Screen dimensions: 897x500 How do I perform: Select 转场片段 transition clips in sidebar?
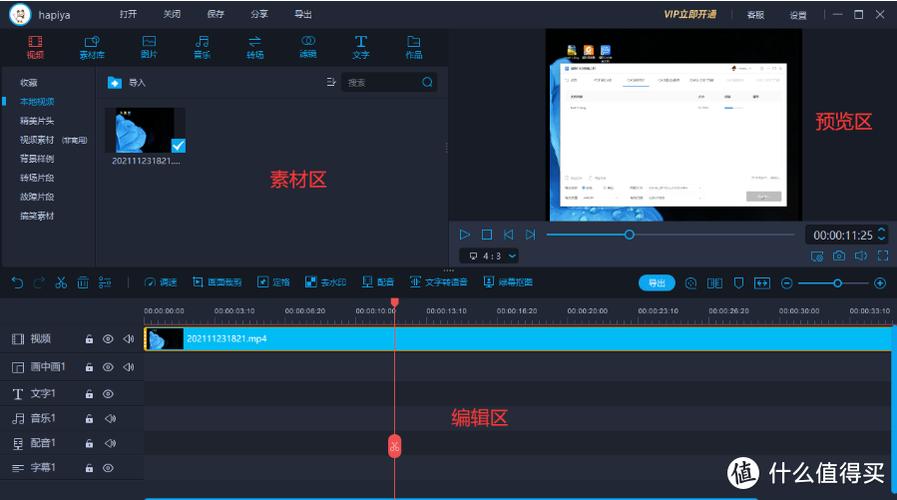coord(37,177)
